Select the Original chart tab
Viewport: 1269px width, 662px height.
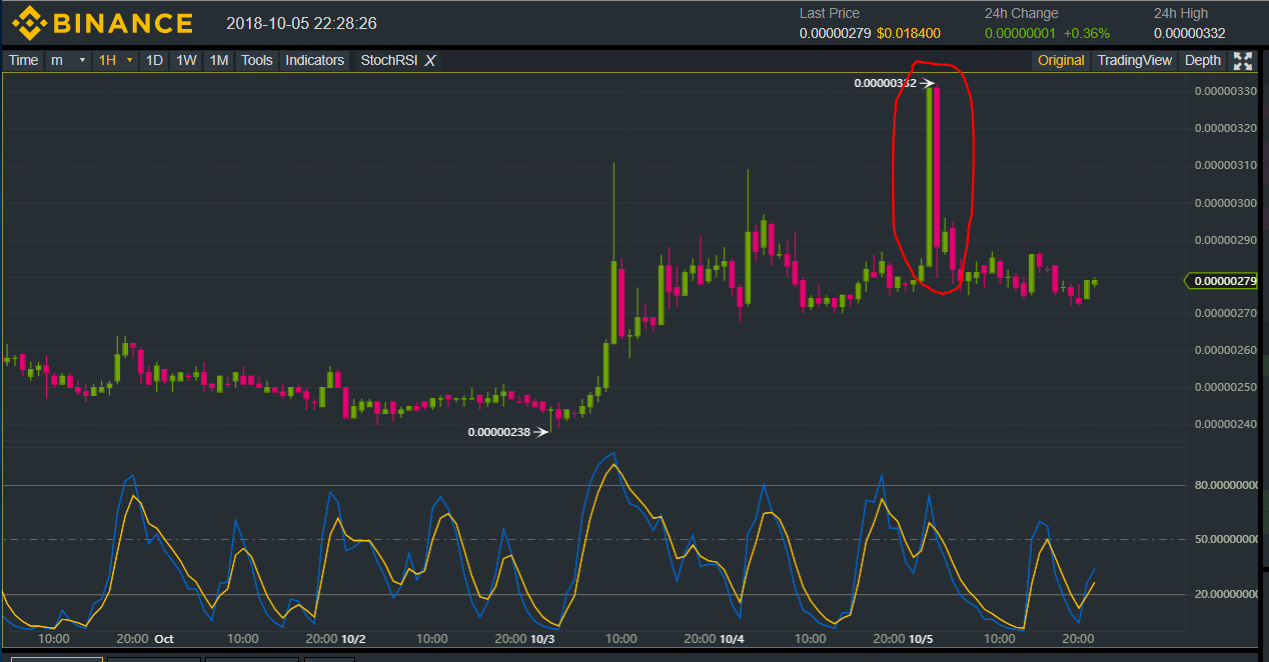pos(1060,60)
